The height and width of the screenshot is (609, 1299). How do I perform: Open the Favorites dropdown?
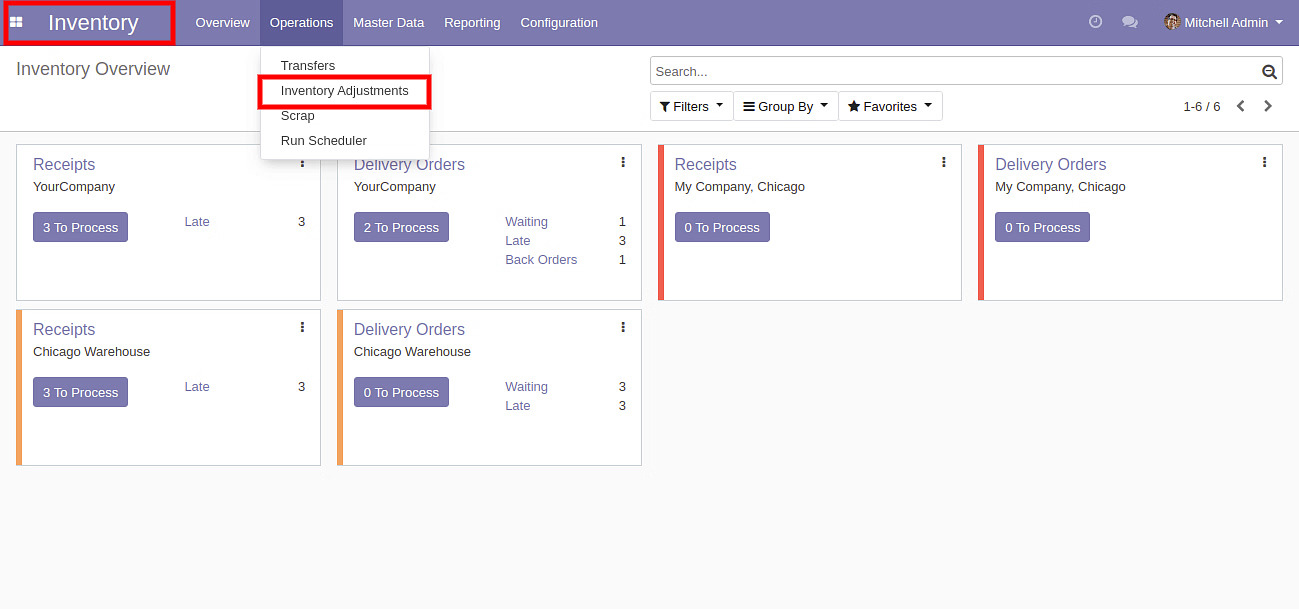tap(889, 106)
